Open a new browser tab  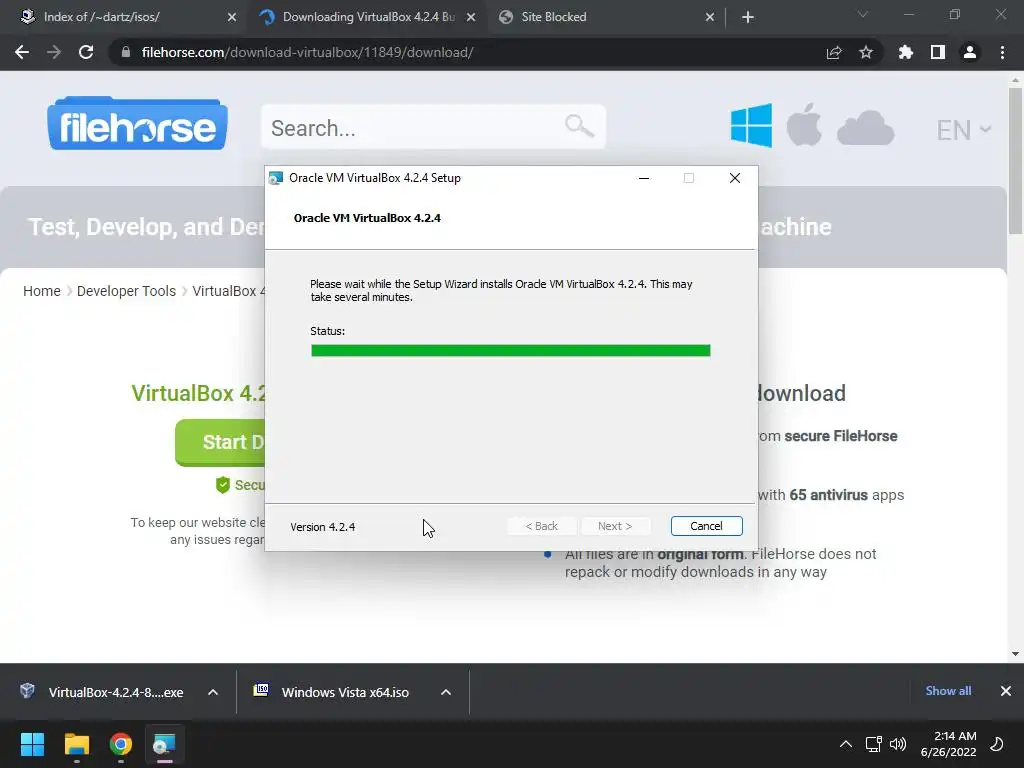click(x=748, y=17)
